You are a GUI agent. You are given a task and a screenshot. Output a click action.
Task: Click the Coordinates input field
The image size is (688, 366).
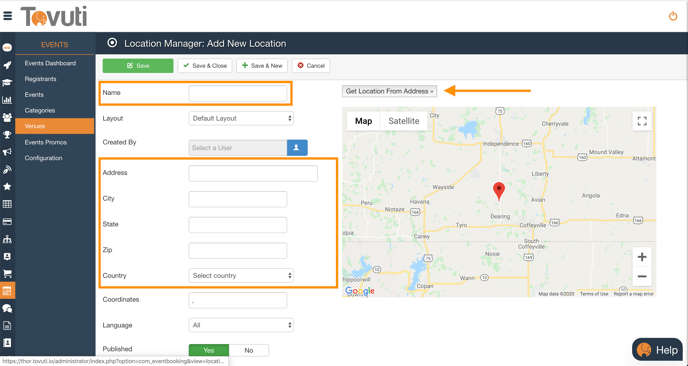(x=238, y=301)
